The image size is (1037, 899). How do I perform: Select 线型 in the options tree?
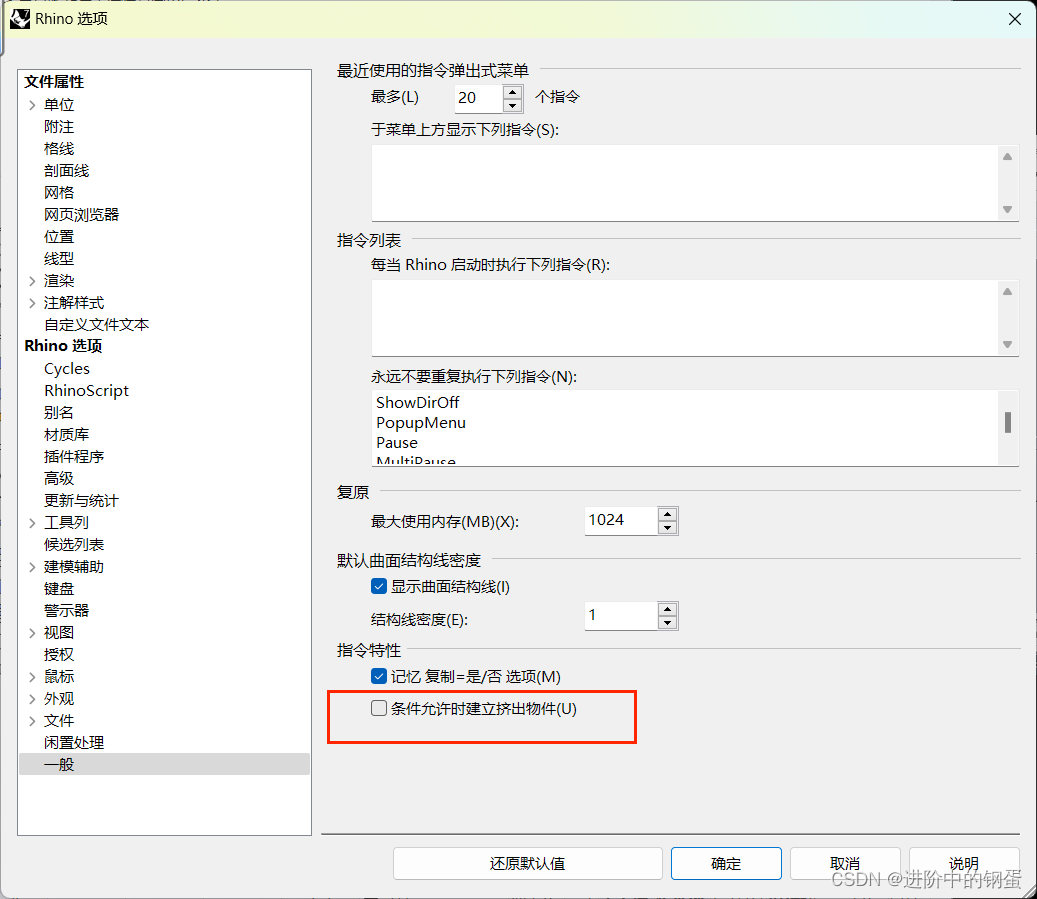pyautogui.click(x=59, y=259)
